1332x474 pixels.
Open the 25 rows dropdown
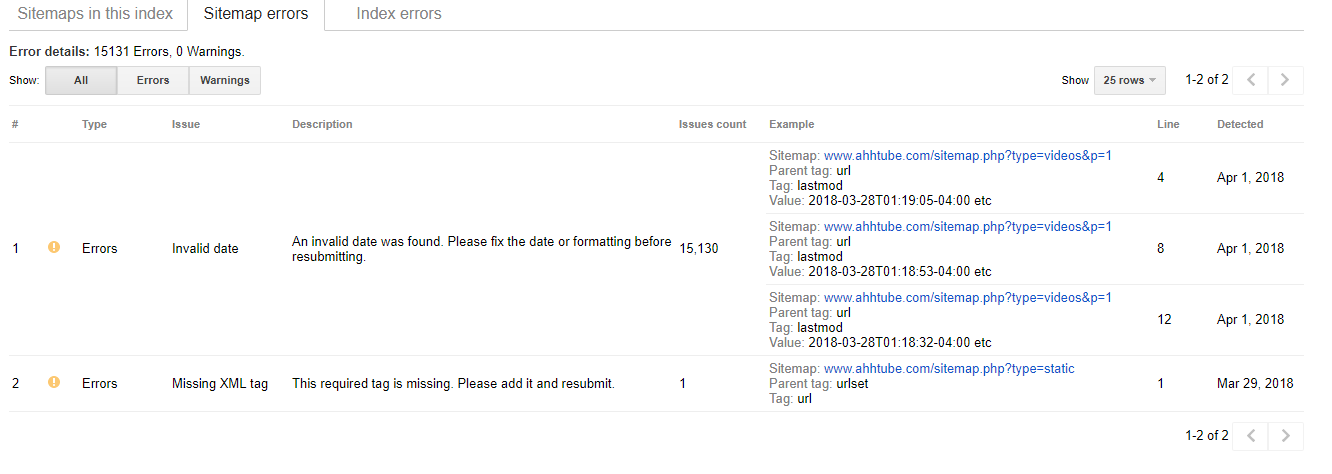point(1130,80)
